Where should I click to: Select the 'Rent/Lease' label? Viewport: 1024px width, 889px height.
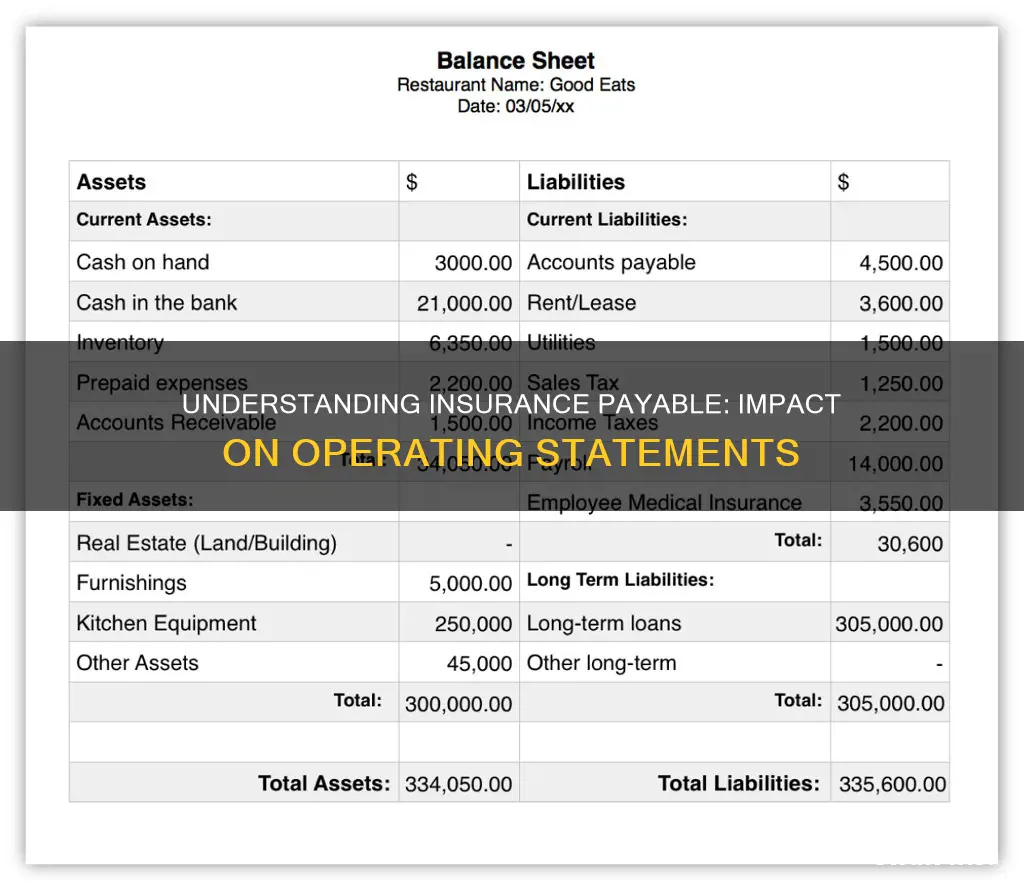point(581,302)
